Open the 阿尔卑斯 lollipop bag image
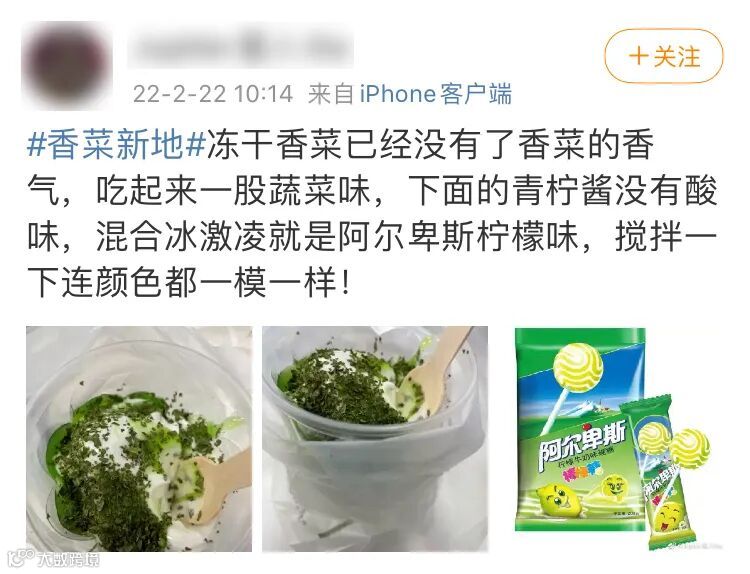 (579, 430)
